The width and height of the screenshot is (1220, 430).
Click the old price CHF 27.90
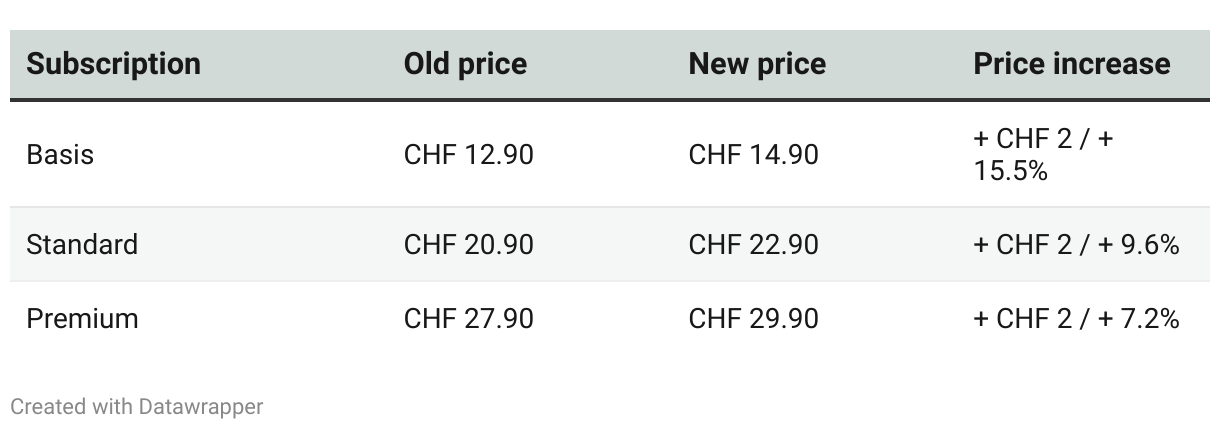(x=468, y=319)
